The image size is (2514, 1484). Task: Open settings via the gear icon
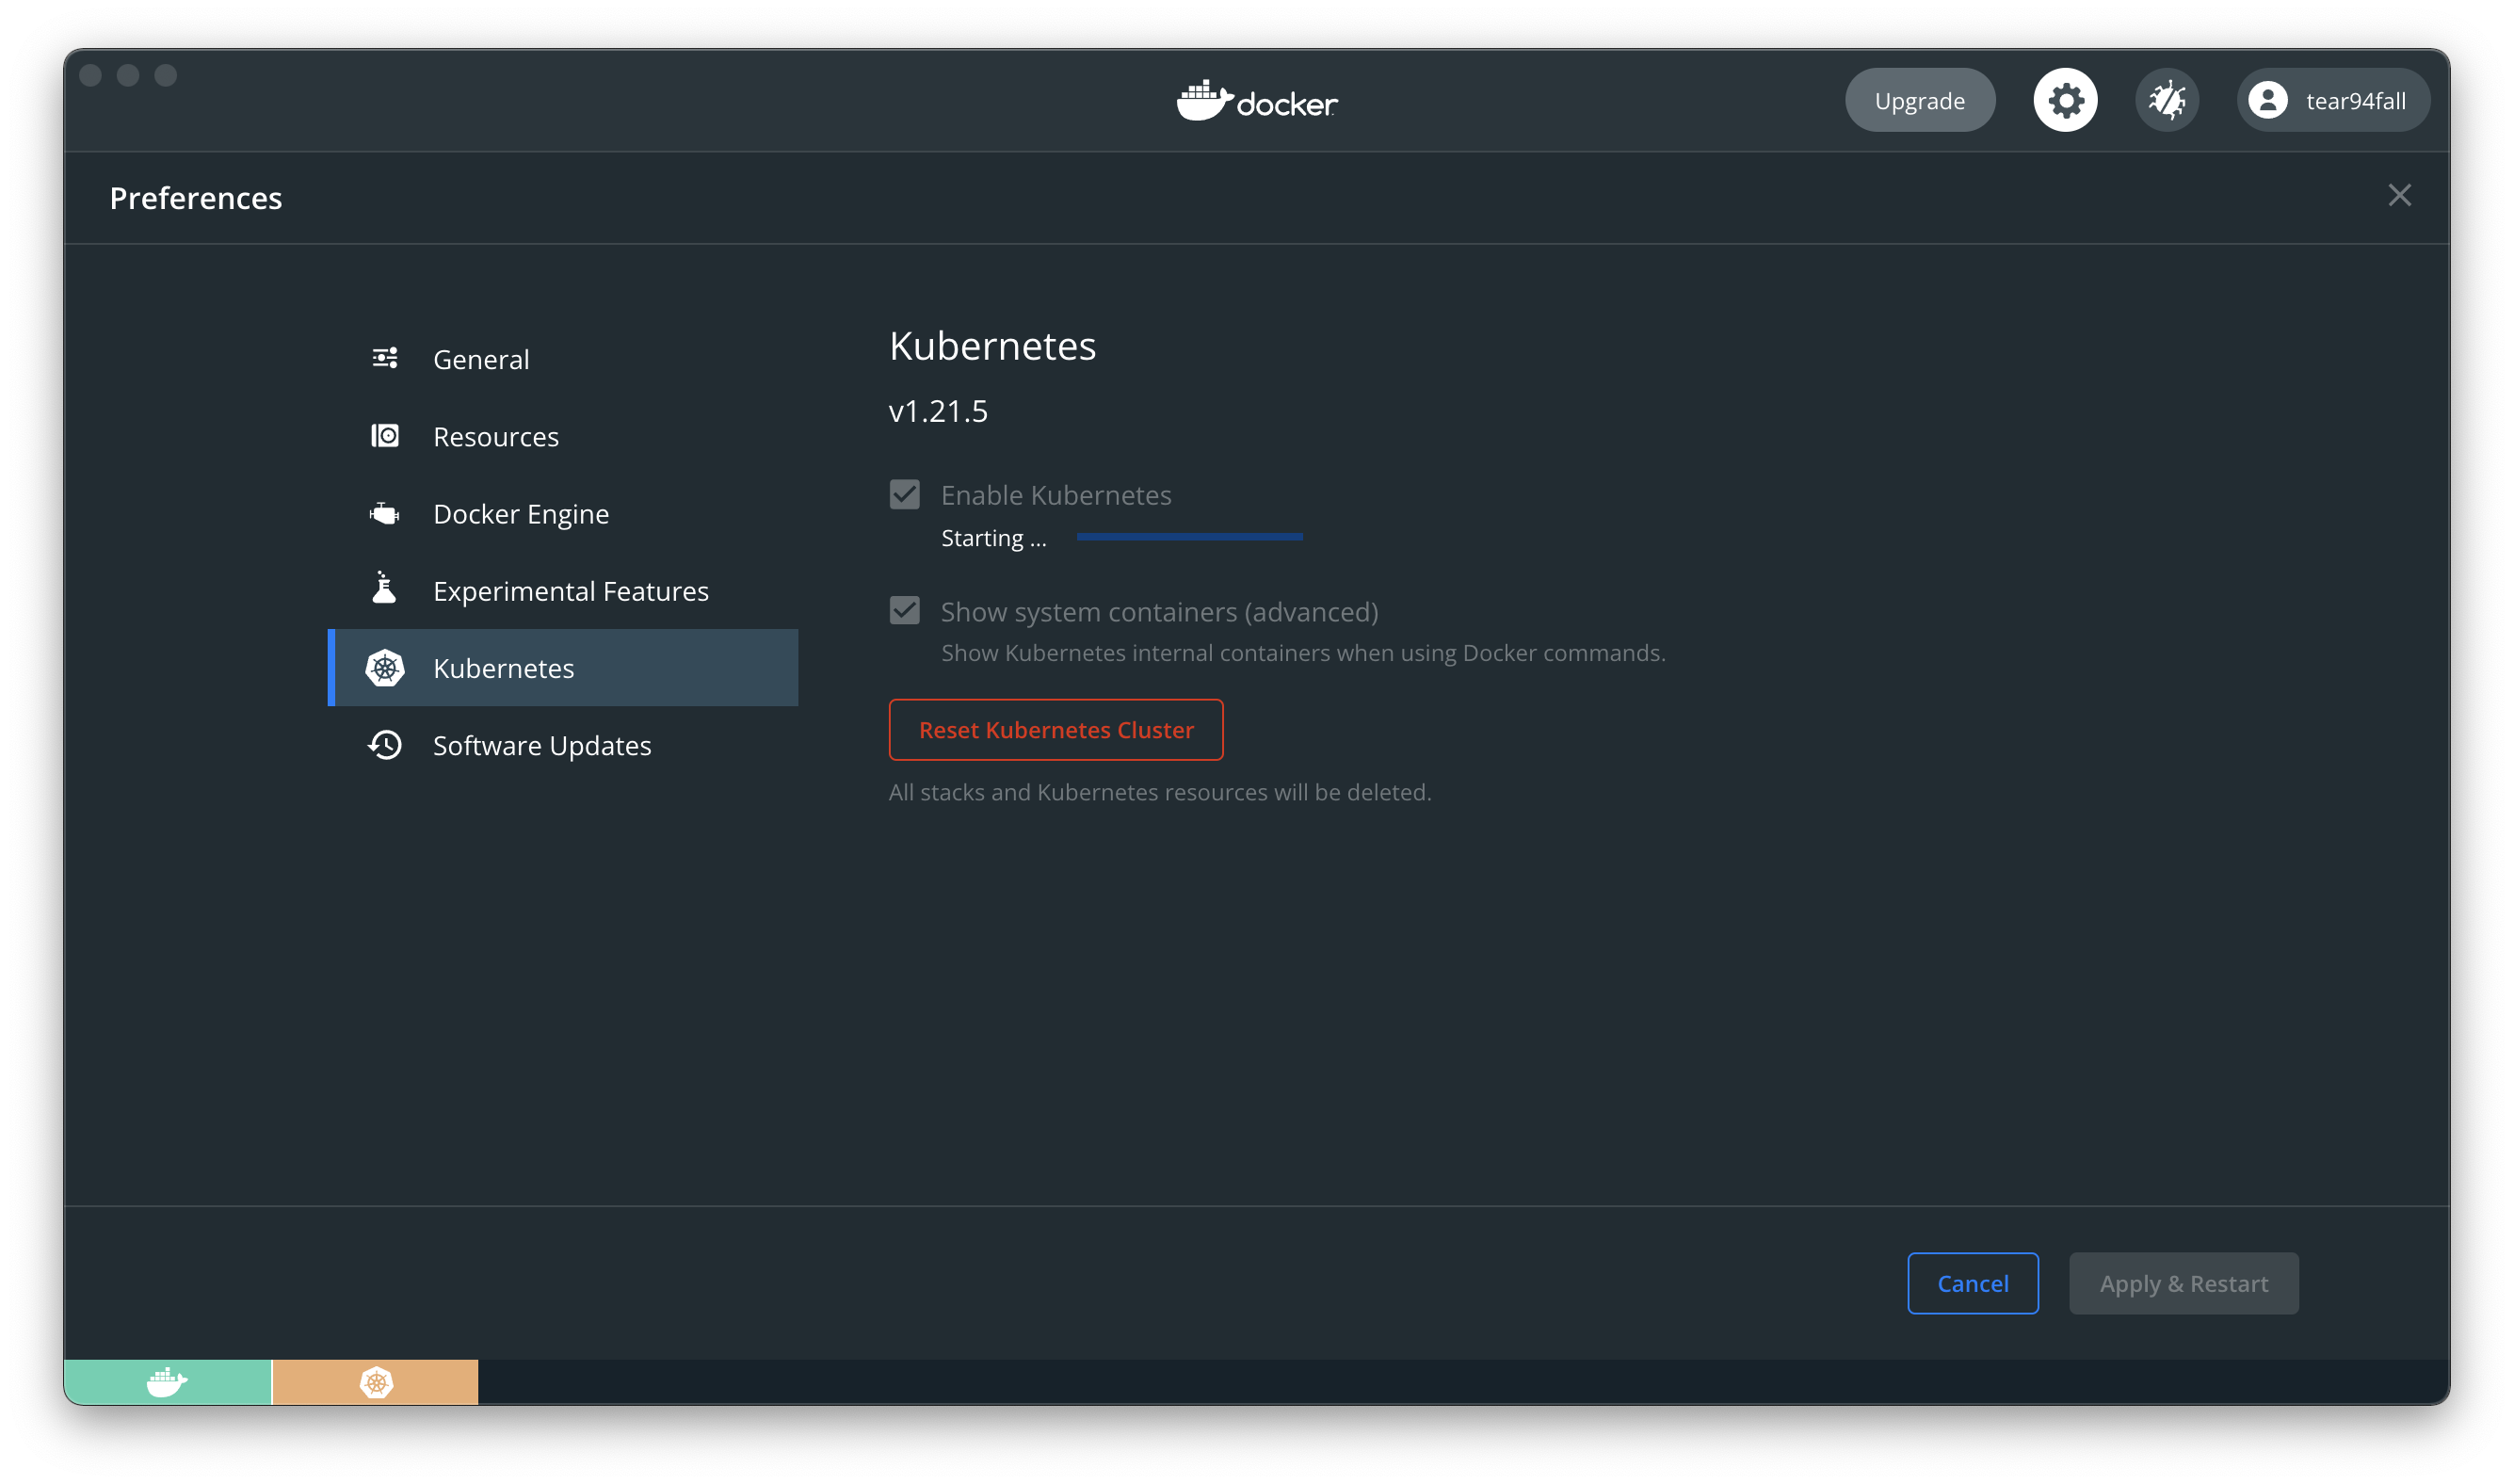[2065, 100]
